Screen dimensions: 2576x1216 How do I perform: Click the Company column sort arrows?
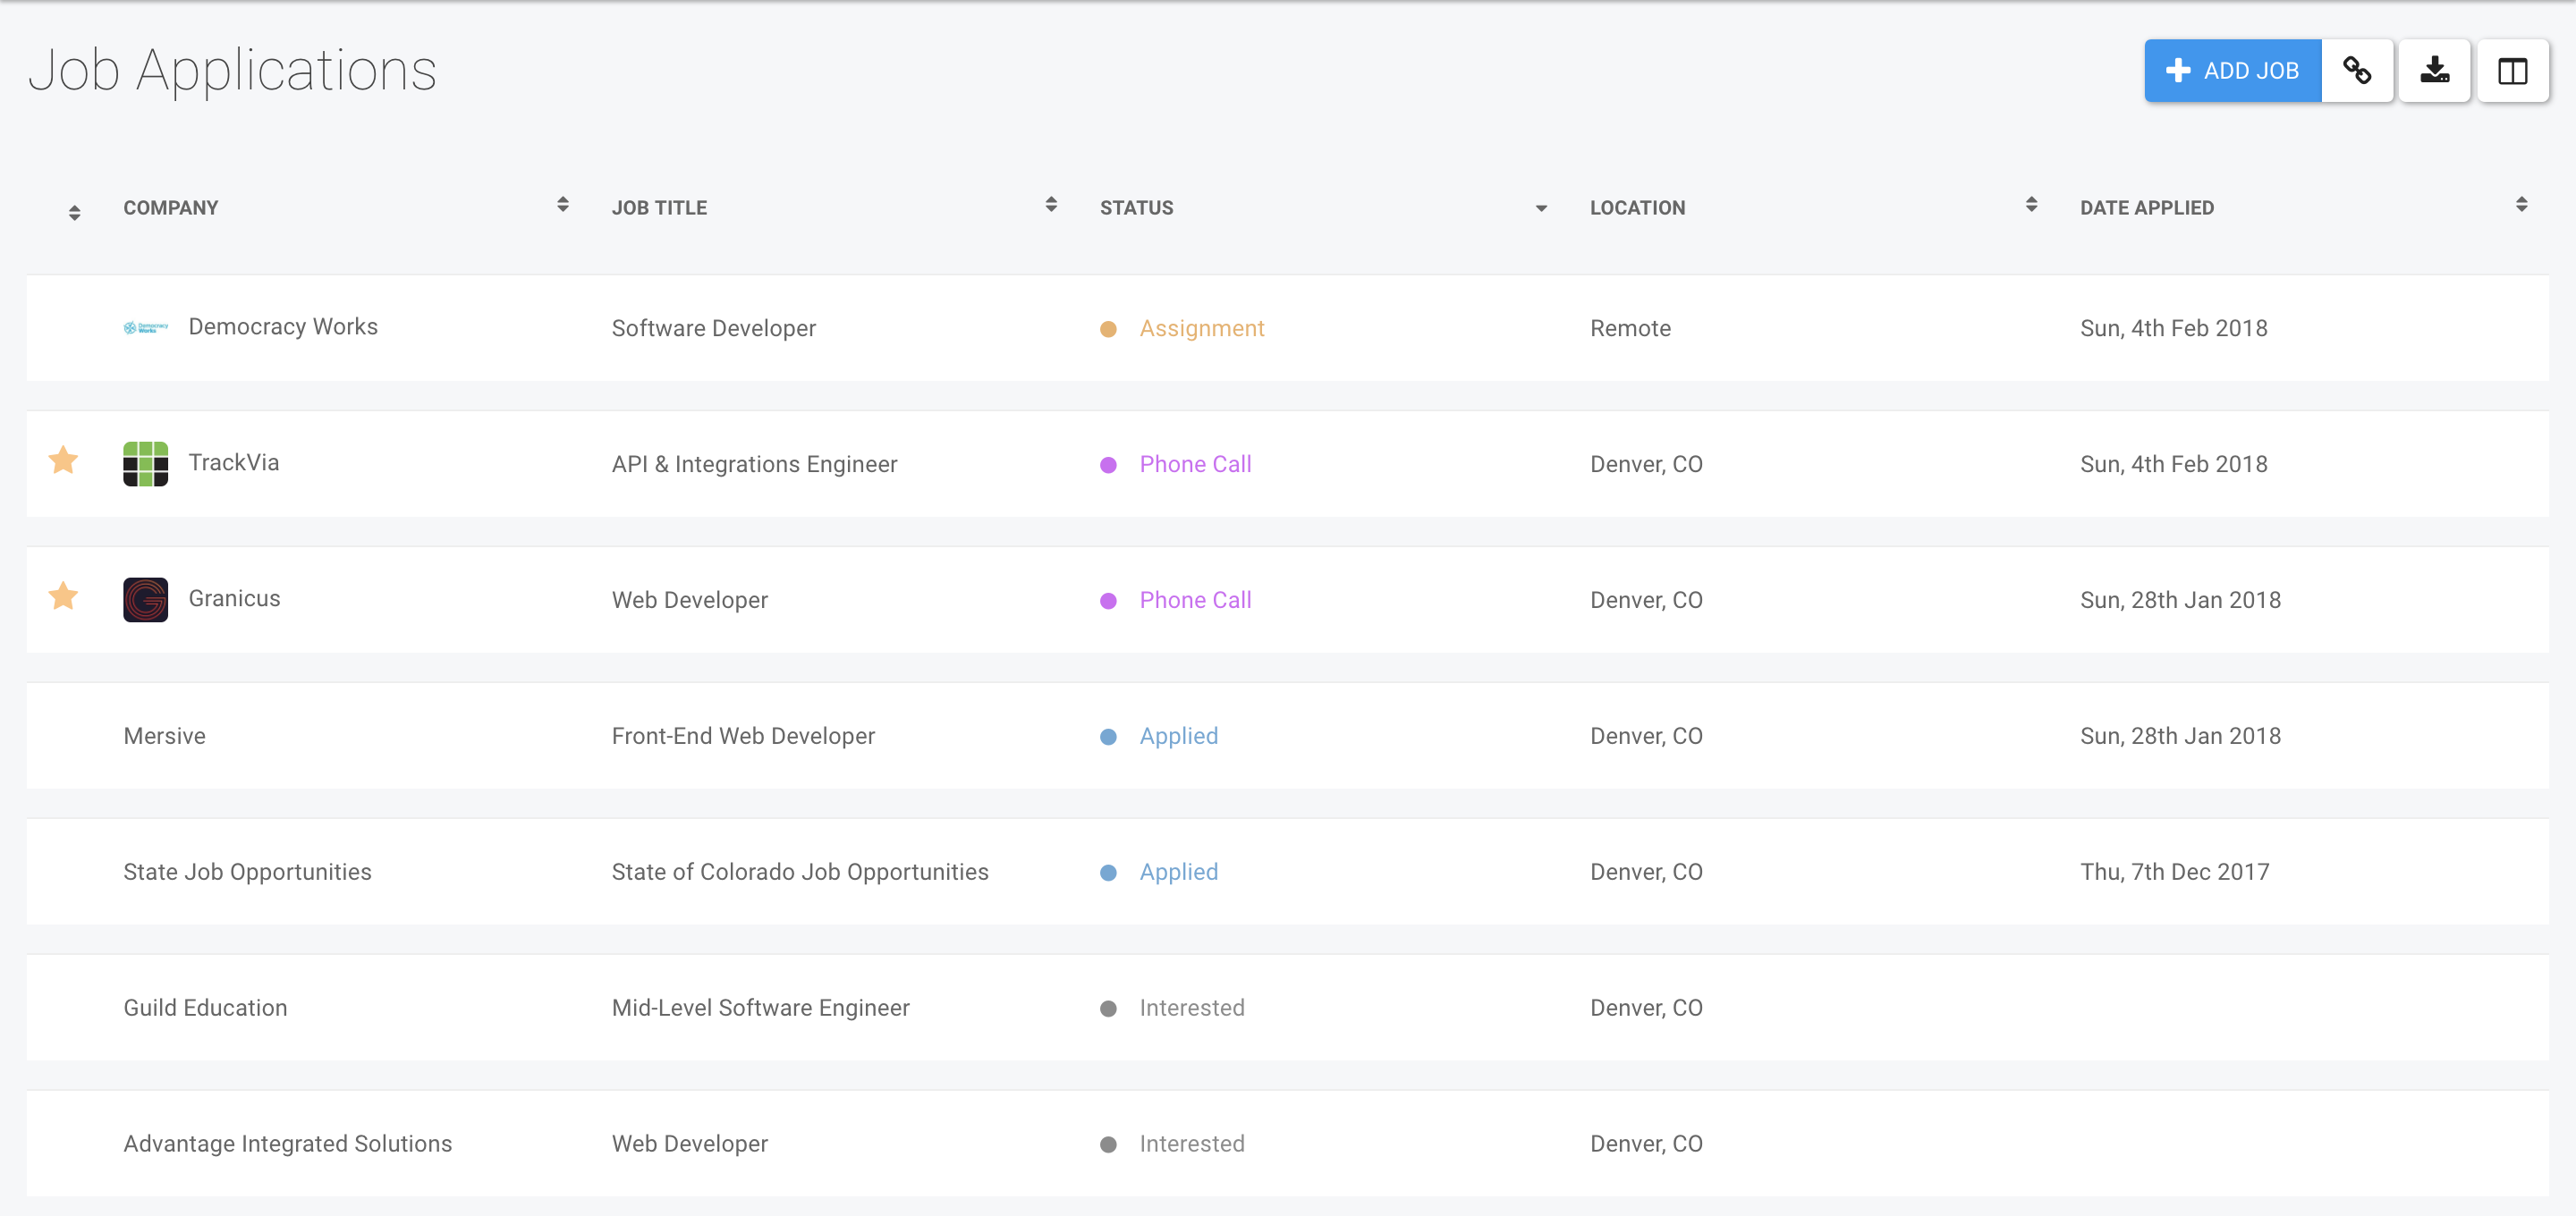point(563,205)
